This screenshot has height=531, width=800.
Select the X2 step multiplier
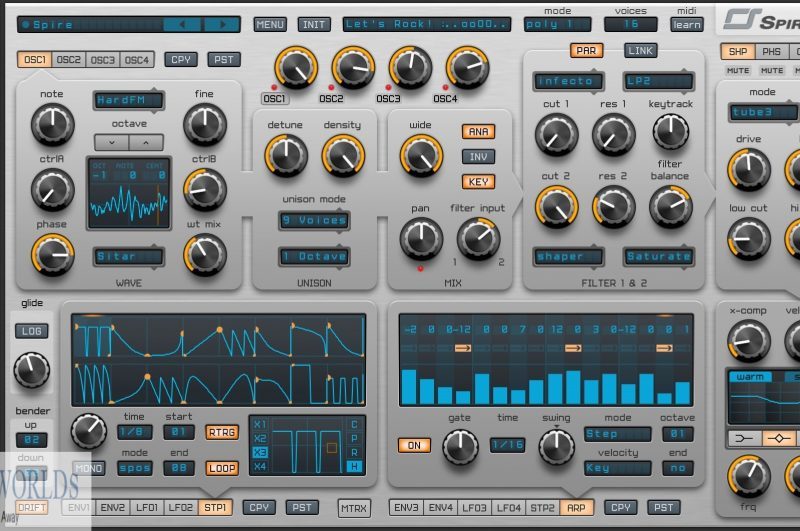pos(260,438)
